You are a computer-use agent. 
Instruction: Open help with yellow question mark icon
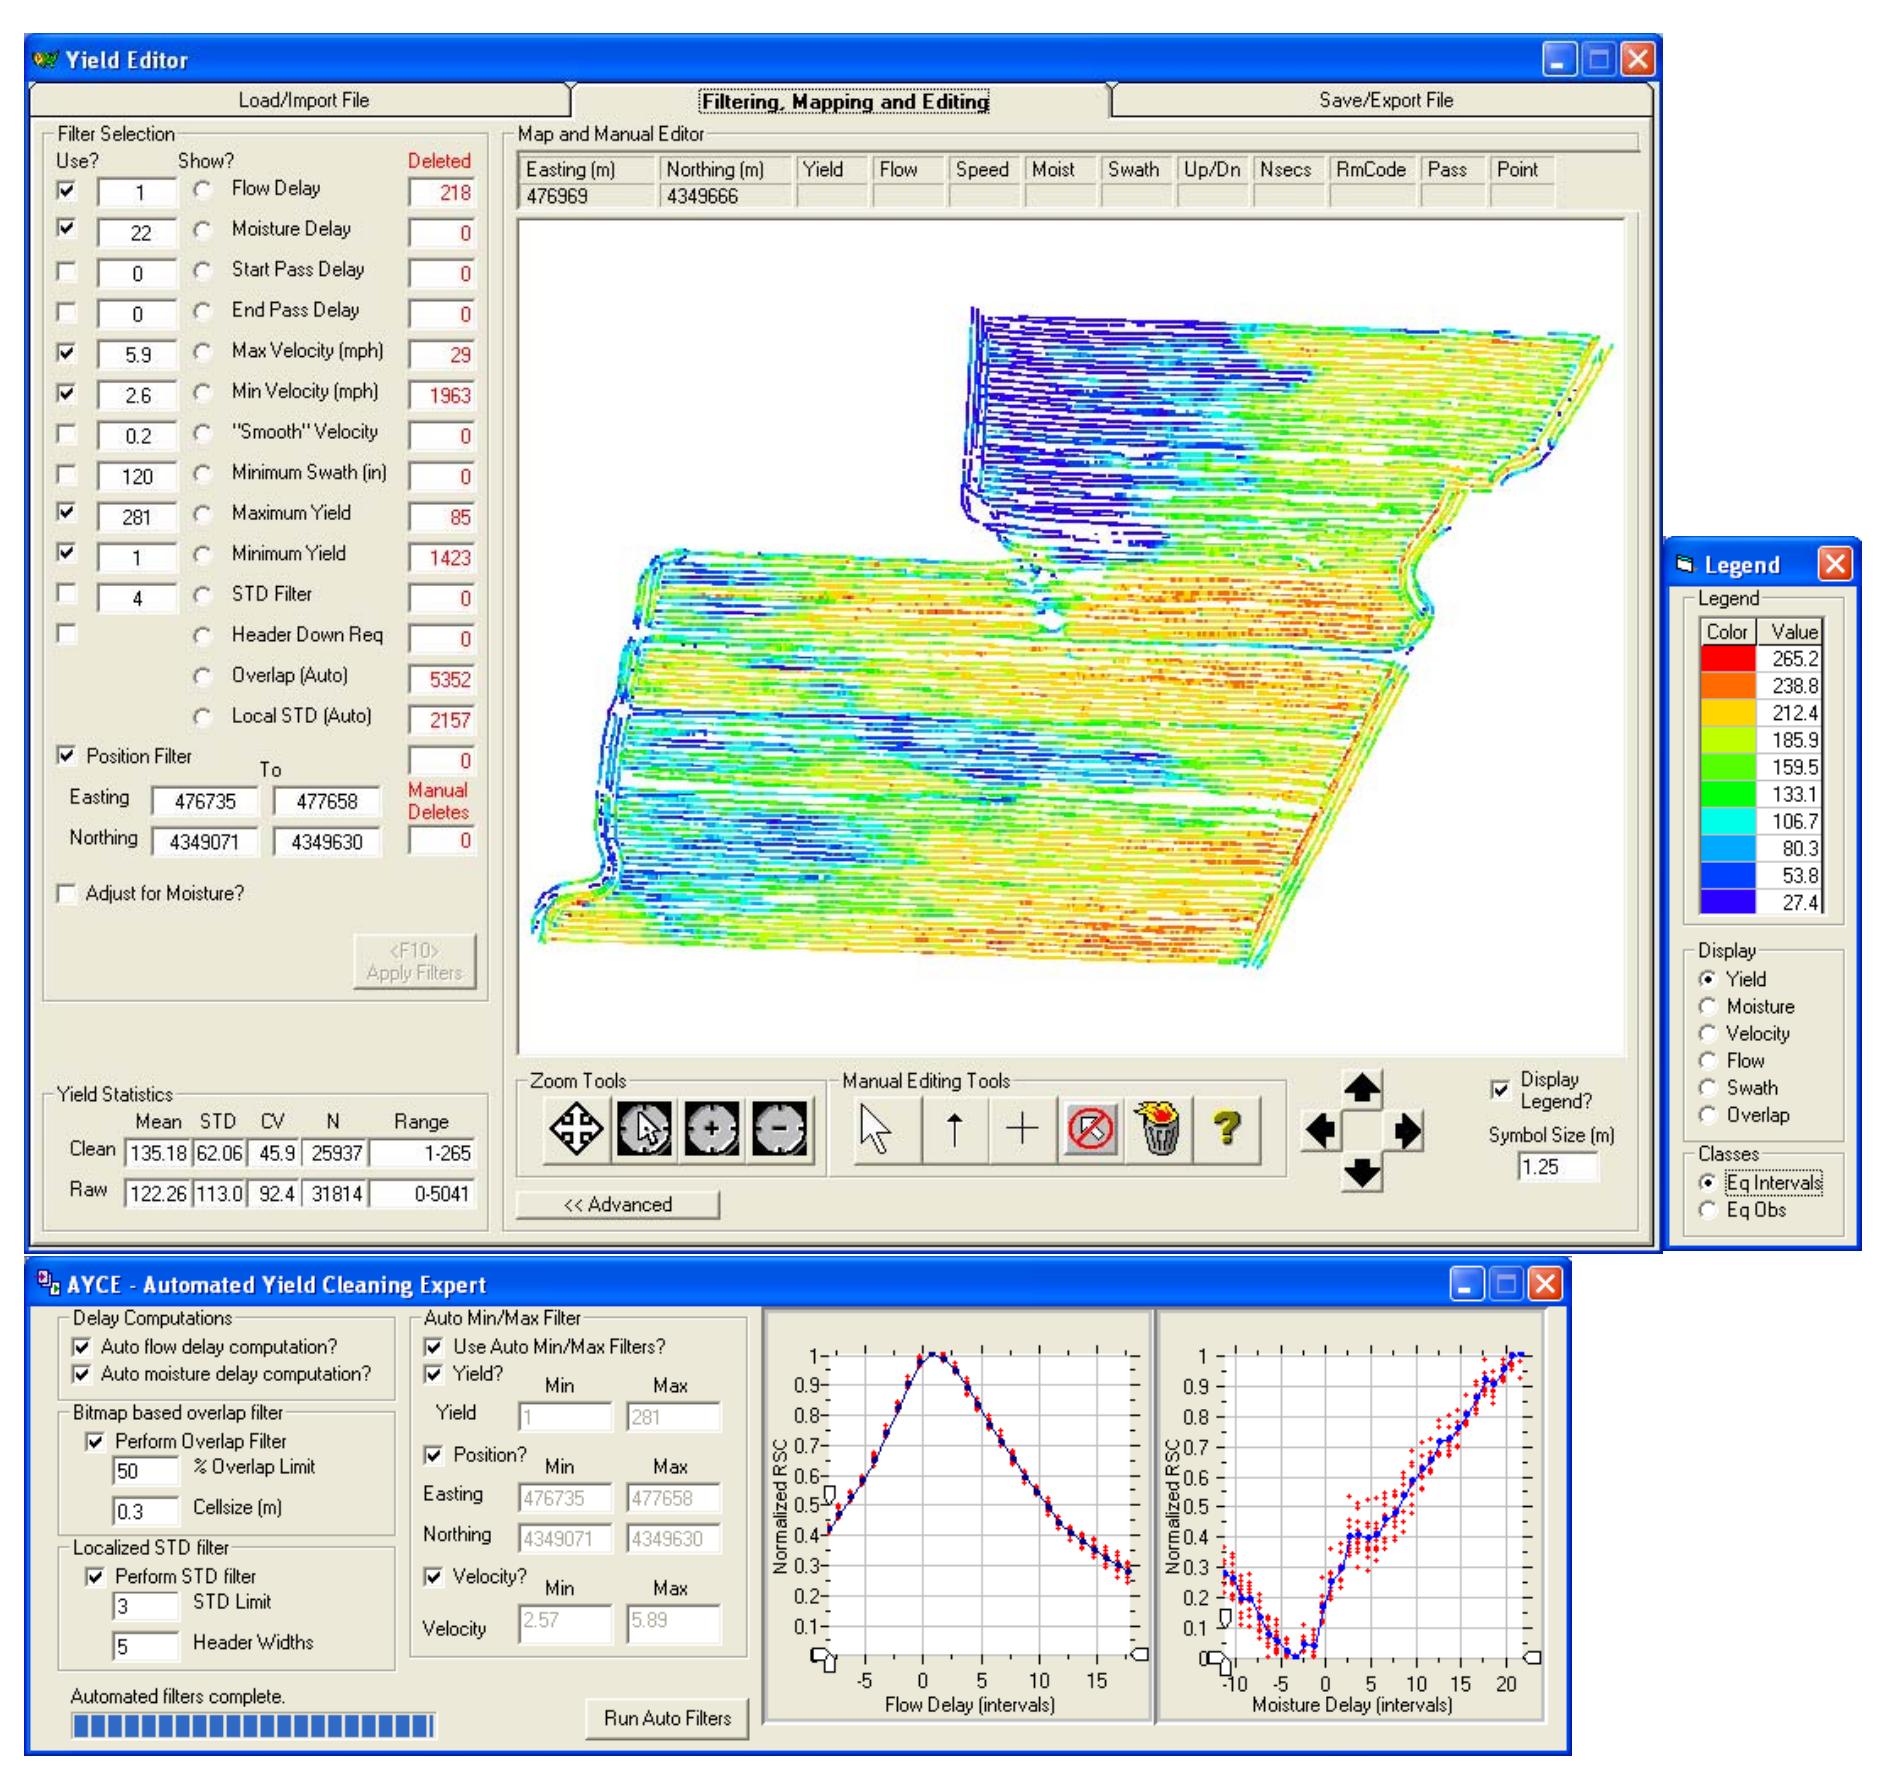click(1226, 1130)
